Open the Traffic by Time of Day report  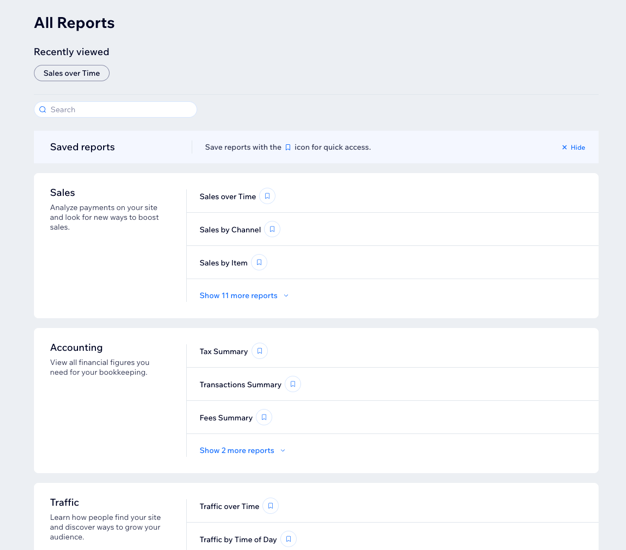coord(238,540)
